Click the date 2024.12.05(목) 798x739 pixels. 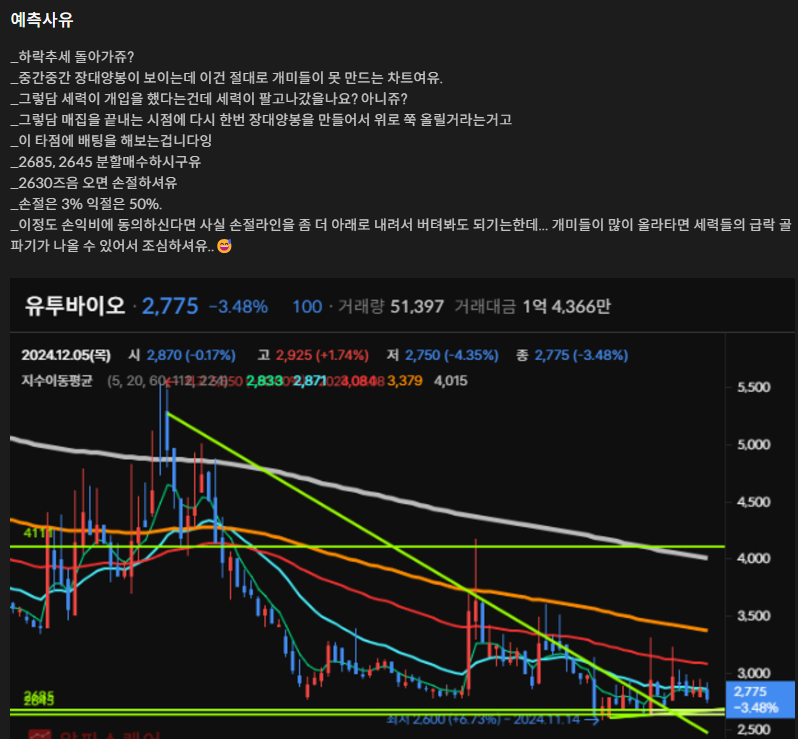tap(66, 355)
